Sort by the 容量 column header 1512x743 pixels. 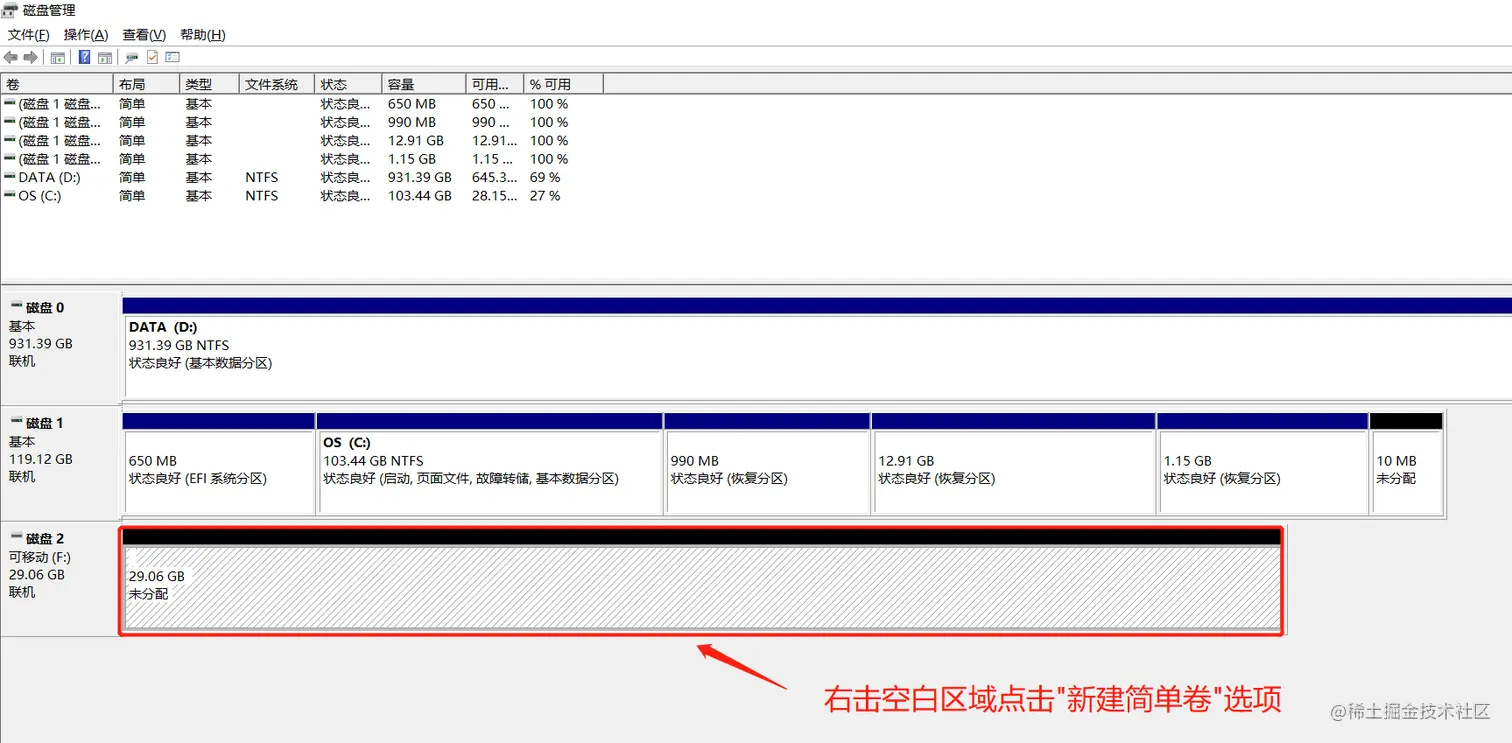click(x=424, y=84)
